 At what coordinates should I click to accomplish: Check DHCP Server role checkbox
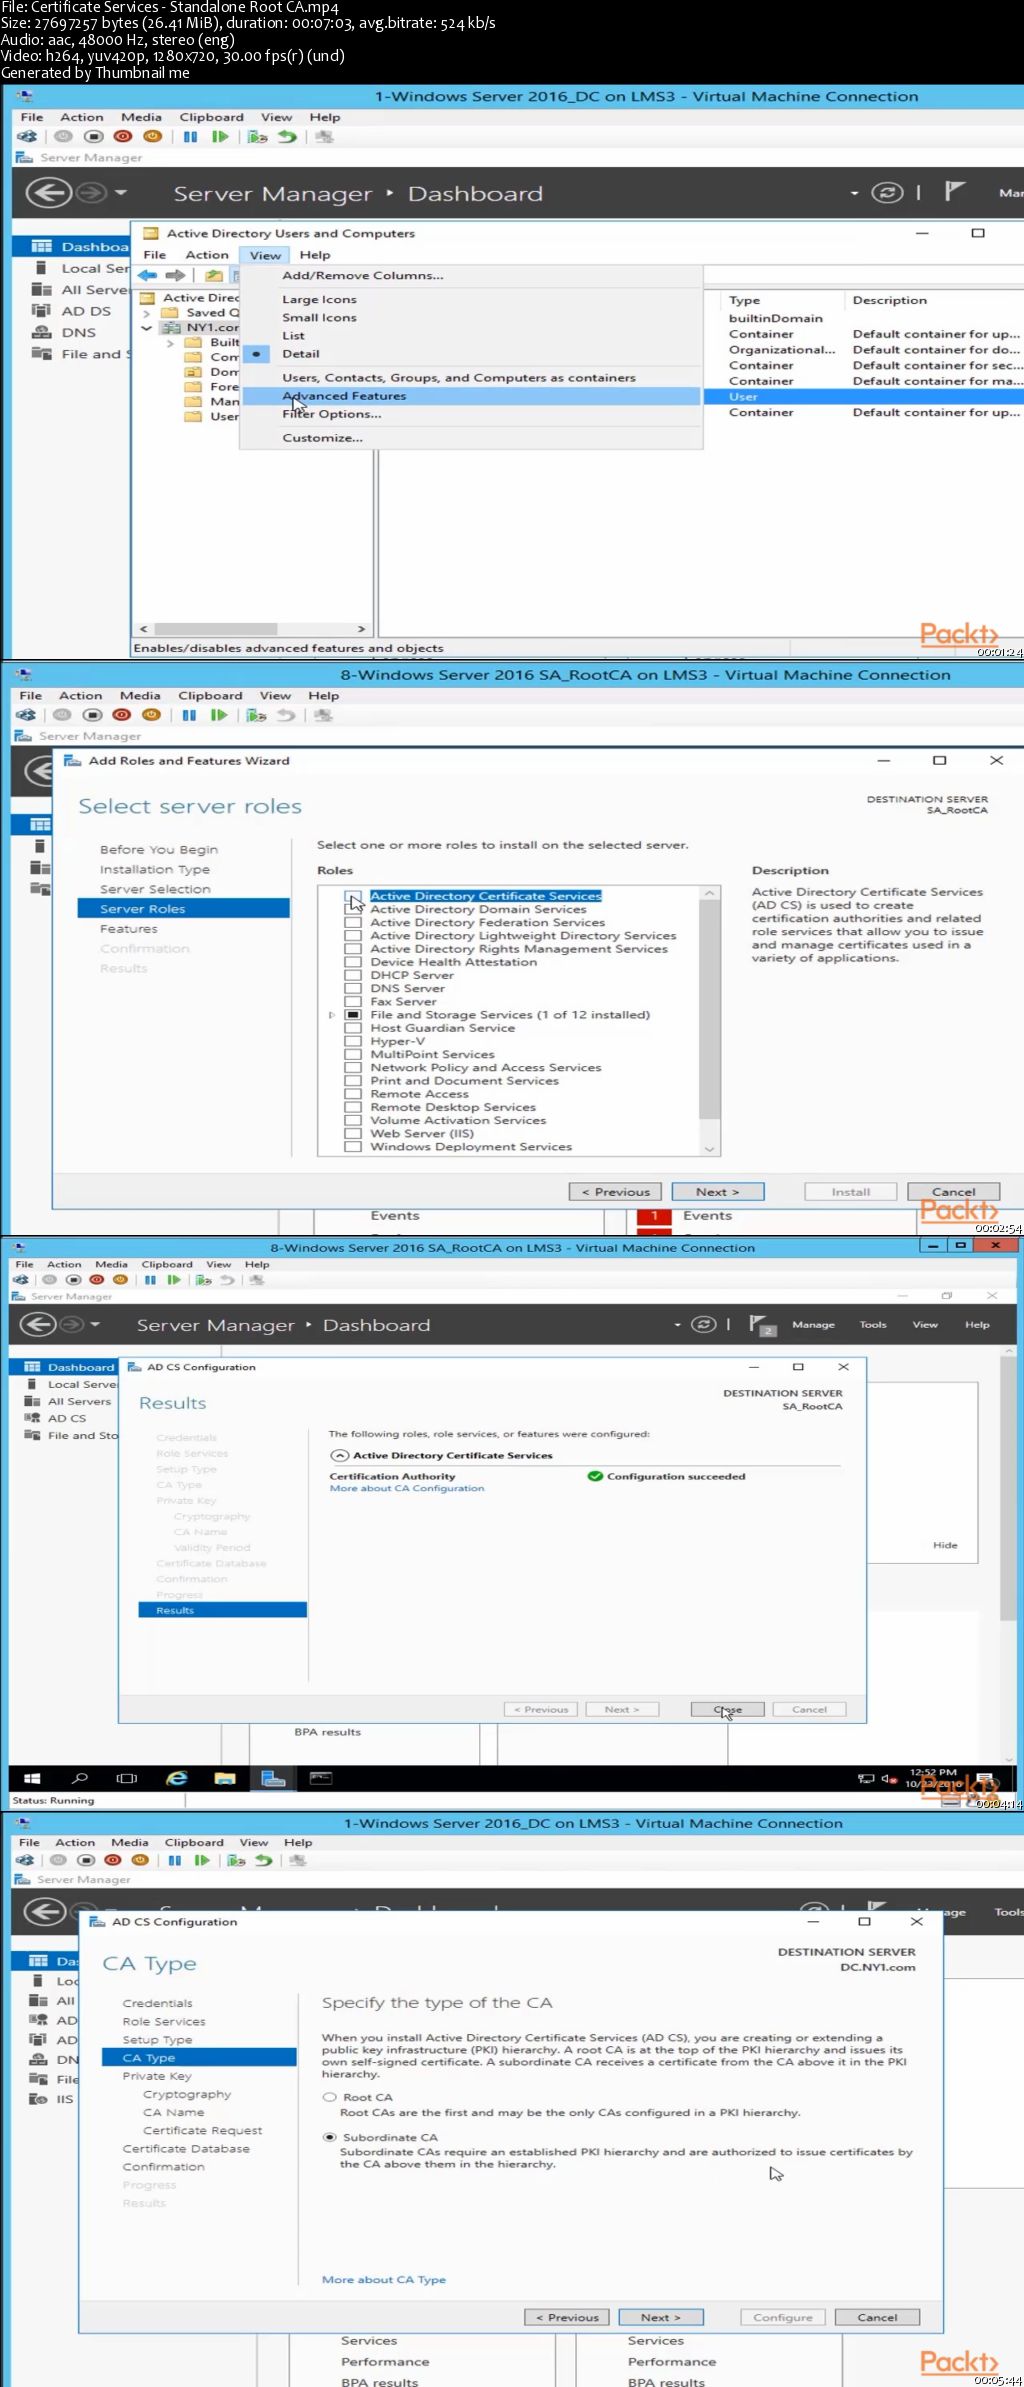[352, 975]
